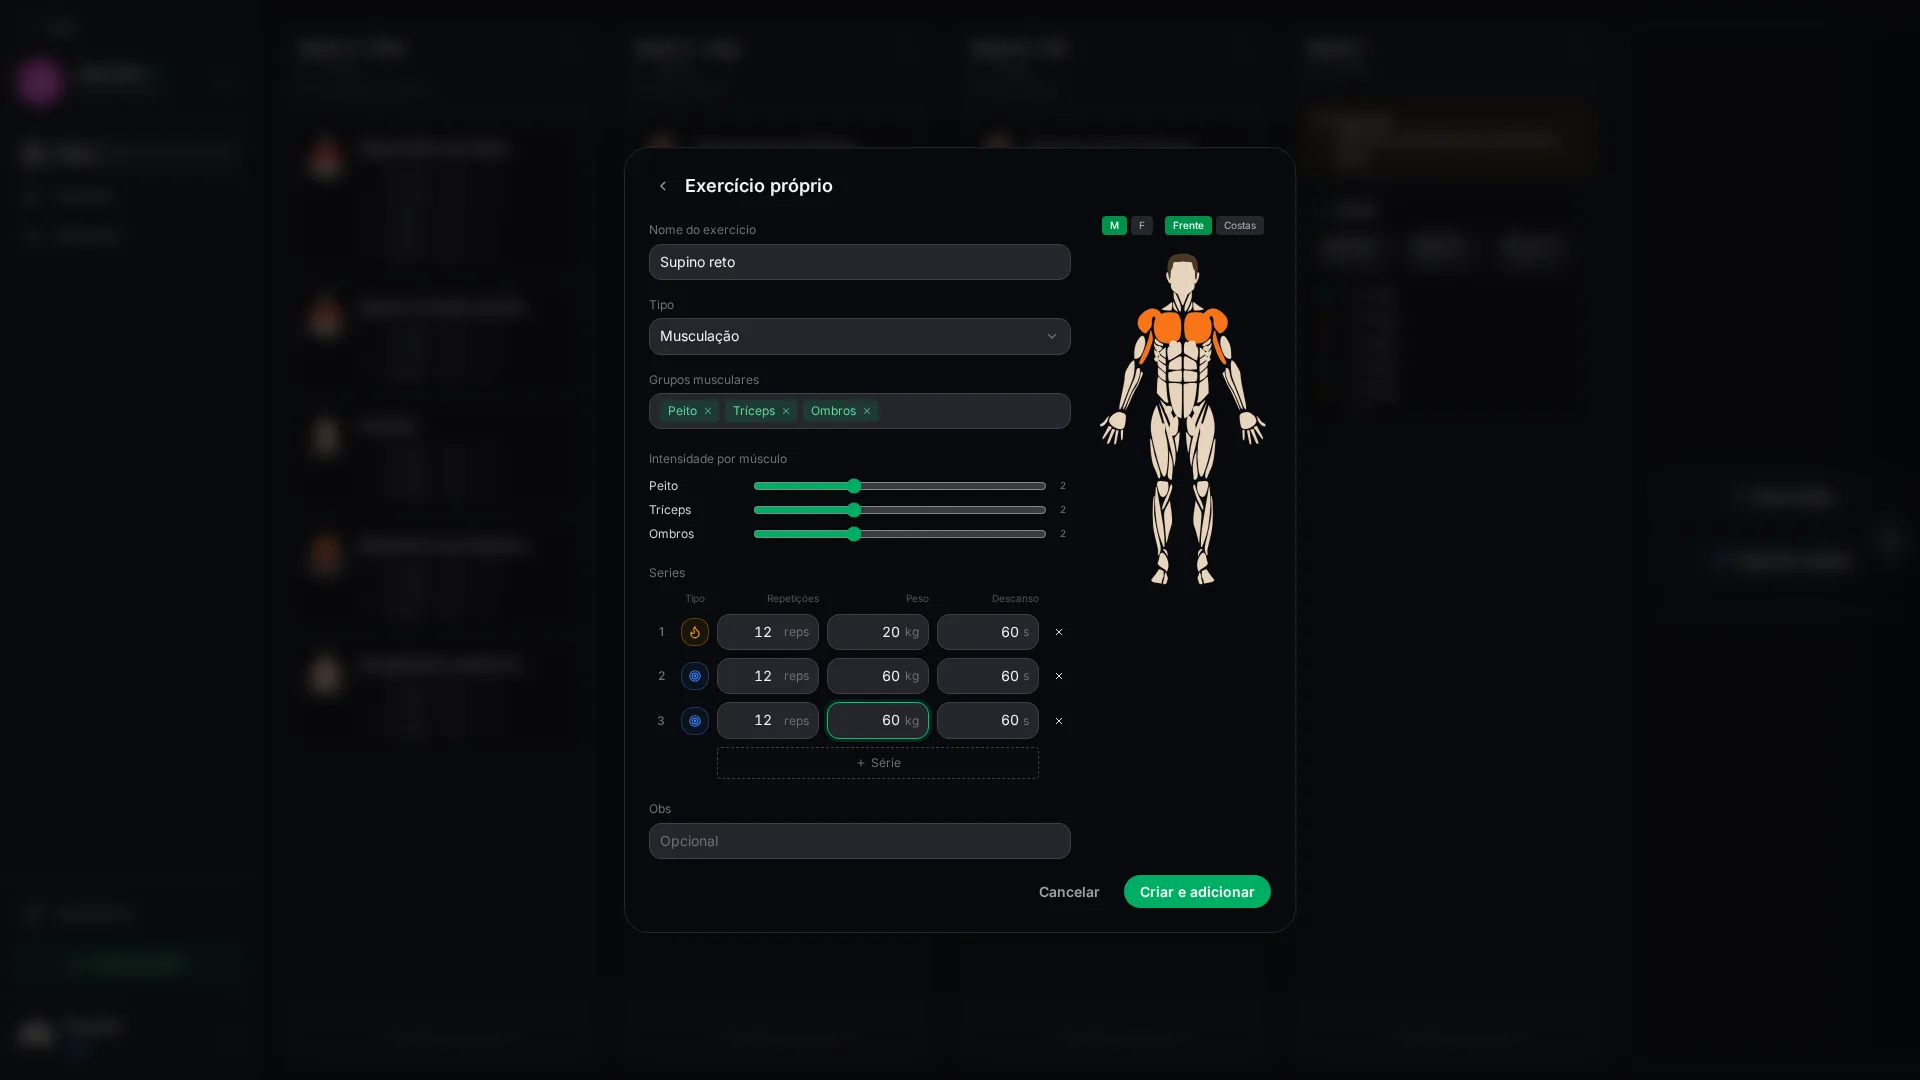Click the Nome do exercício field
The image size is (1920, 1080).
click(x=860, y=262)
